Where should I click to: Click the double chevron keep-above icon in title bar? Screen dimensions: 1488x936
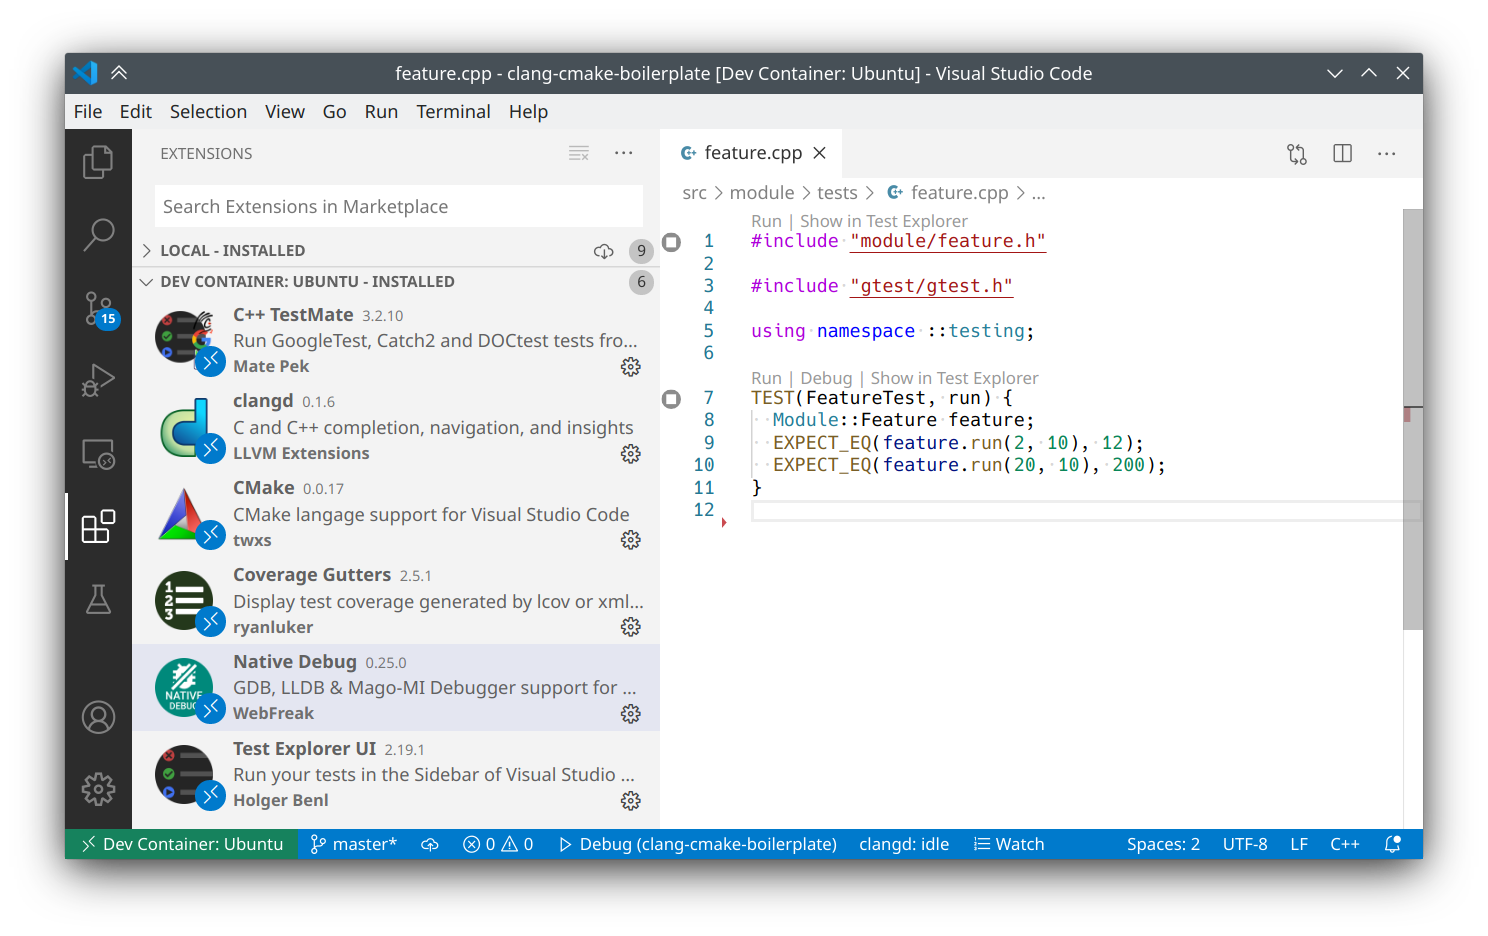tap(119, 73)
